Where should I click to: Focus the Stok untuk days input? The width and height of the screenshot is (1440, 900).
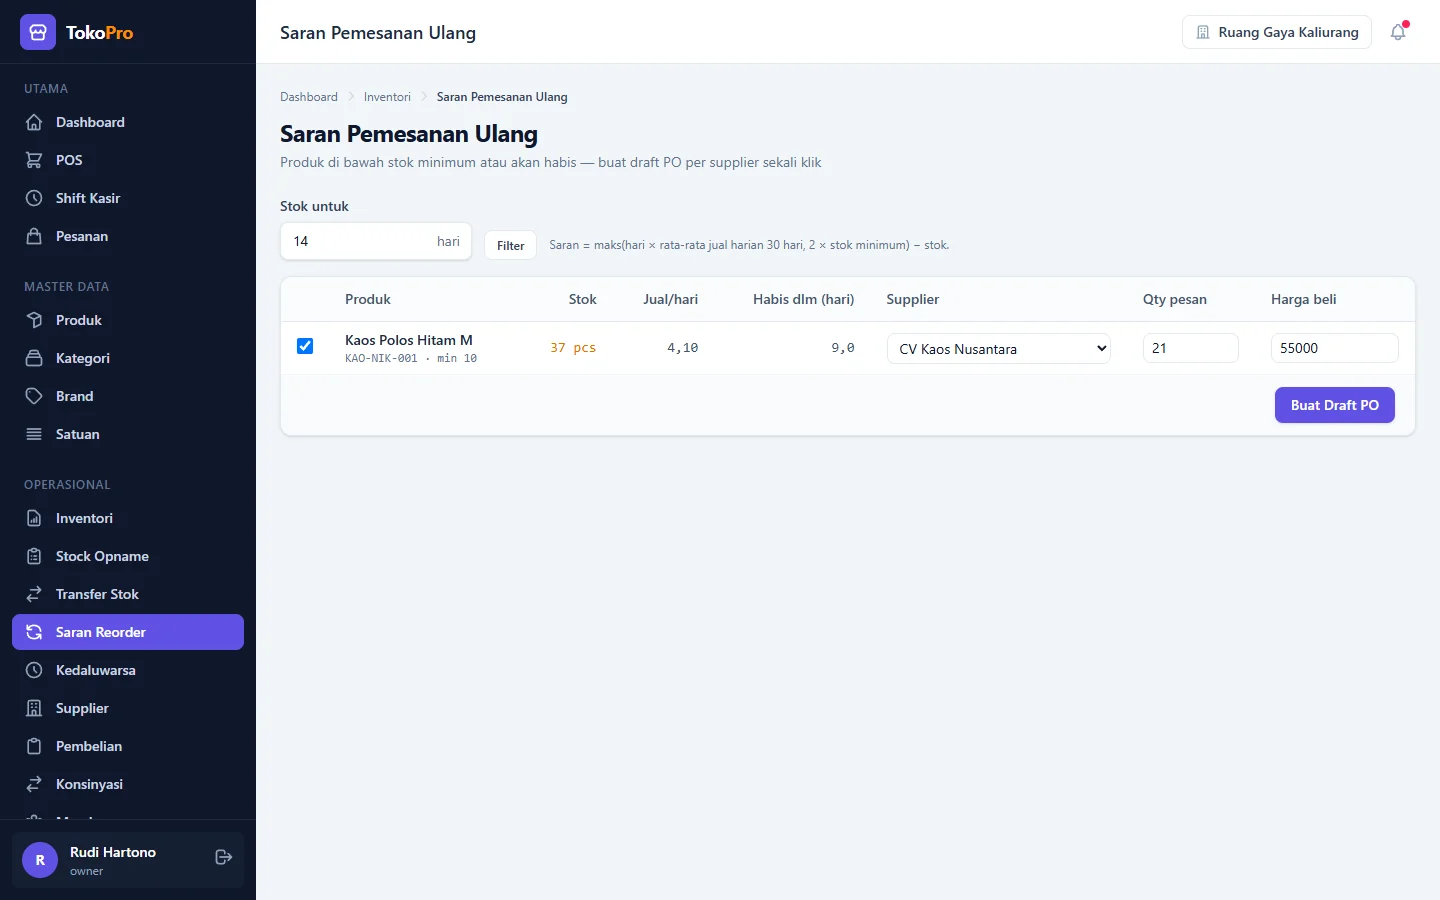point(376,241)
